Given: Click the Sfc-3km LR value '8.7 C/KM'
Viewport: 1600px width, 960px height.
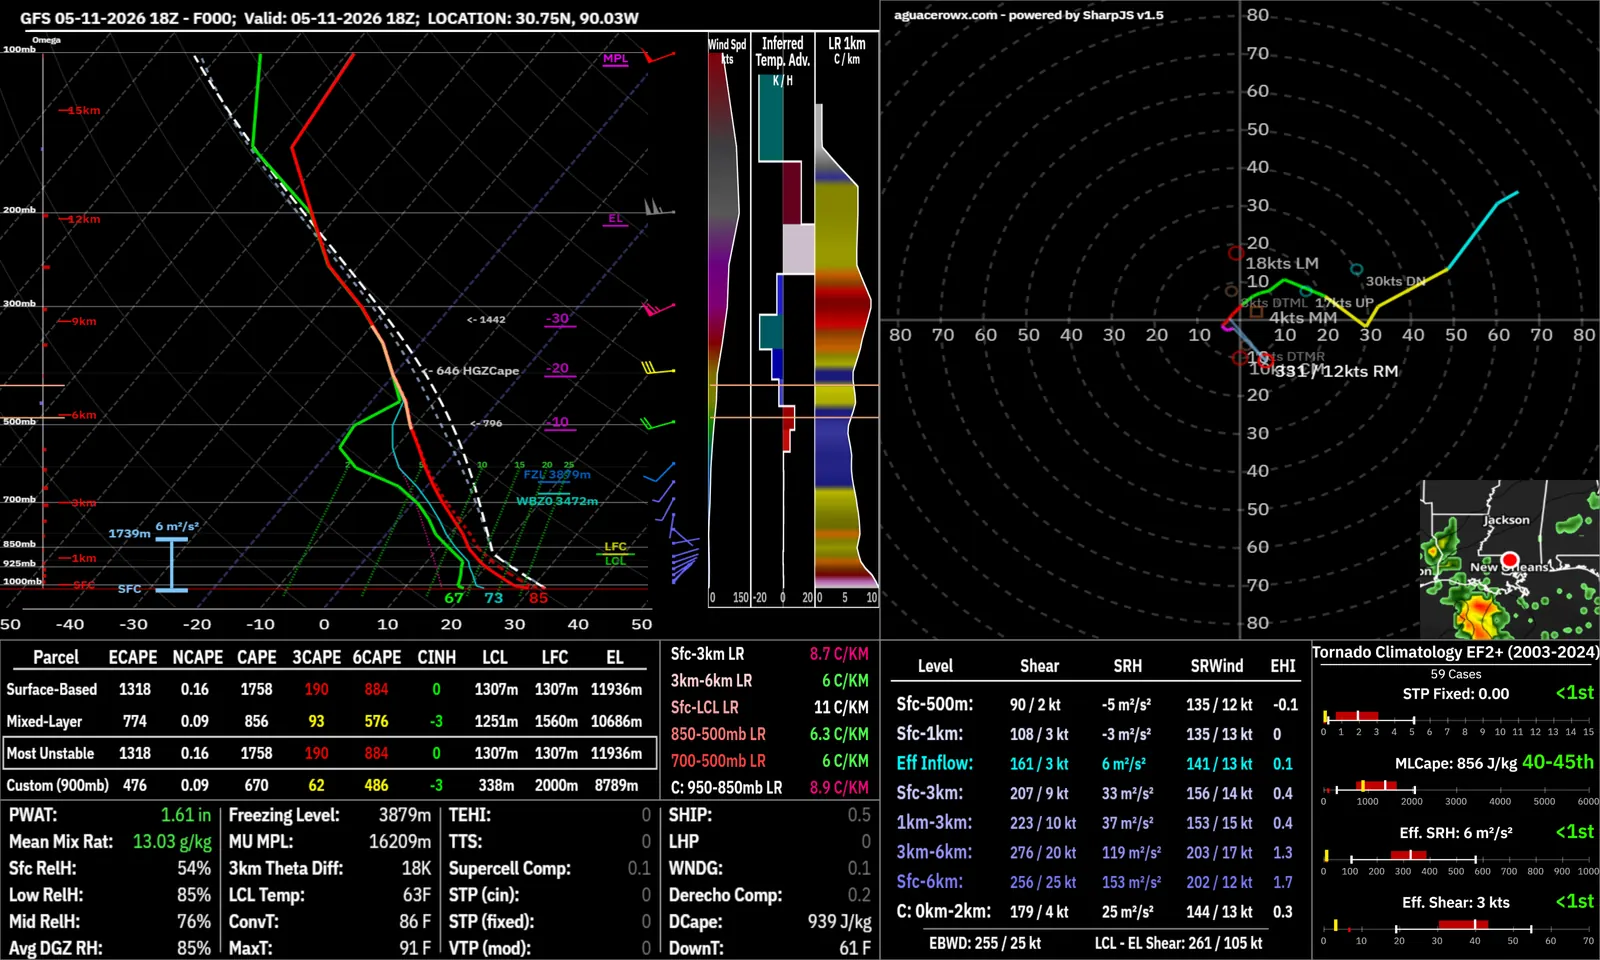Looking at the screenshot, I should 839,654.
